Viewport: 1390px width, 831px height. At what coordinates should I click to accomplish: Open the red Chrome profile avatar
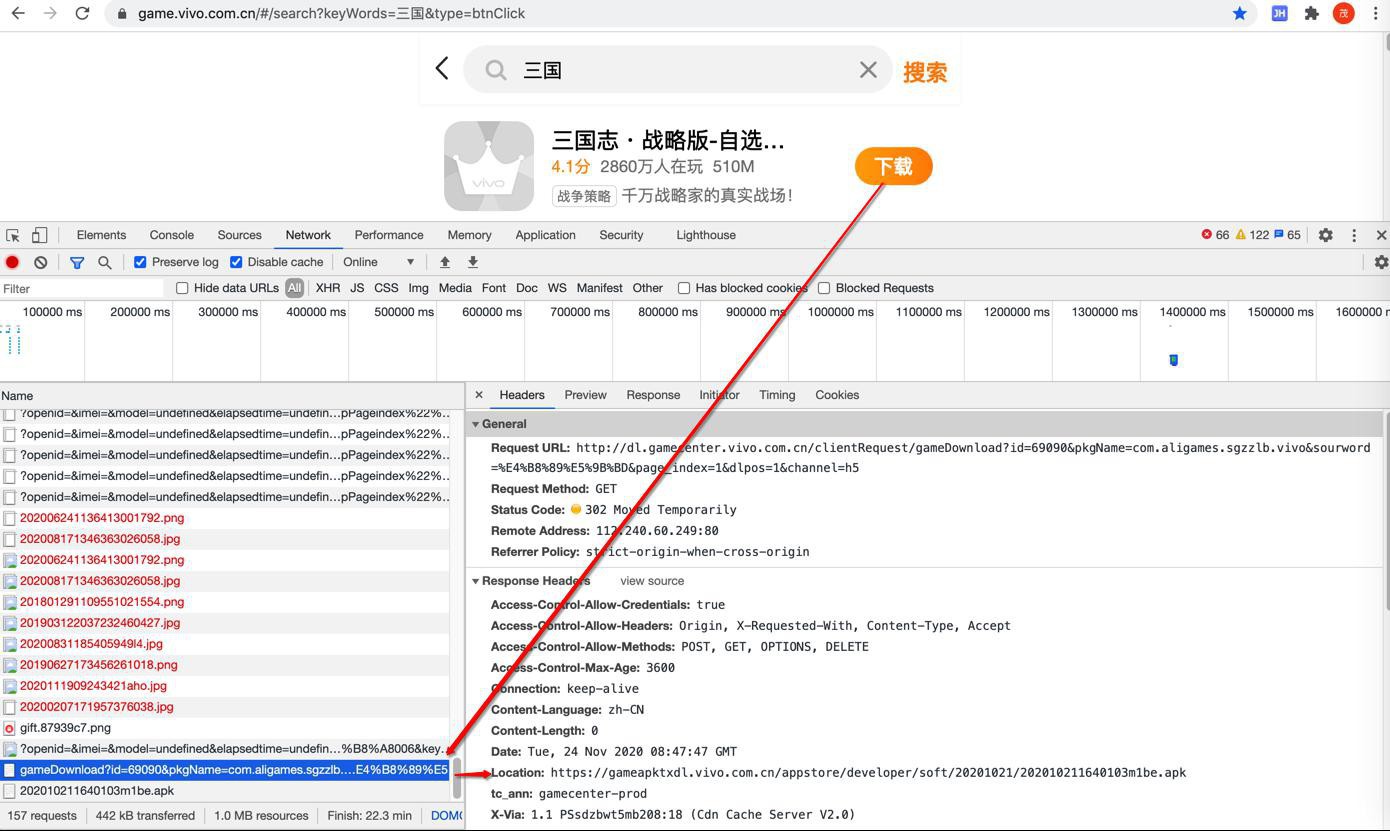coord(1344,13)
